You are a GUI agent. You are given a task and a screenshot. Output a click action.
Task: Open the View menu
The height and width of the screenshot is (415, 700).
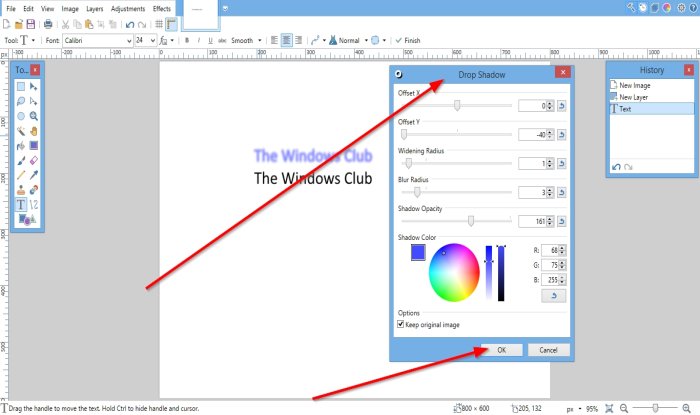pyautogui.click(x=47, y=8)
